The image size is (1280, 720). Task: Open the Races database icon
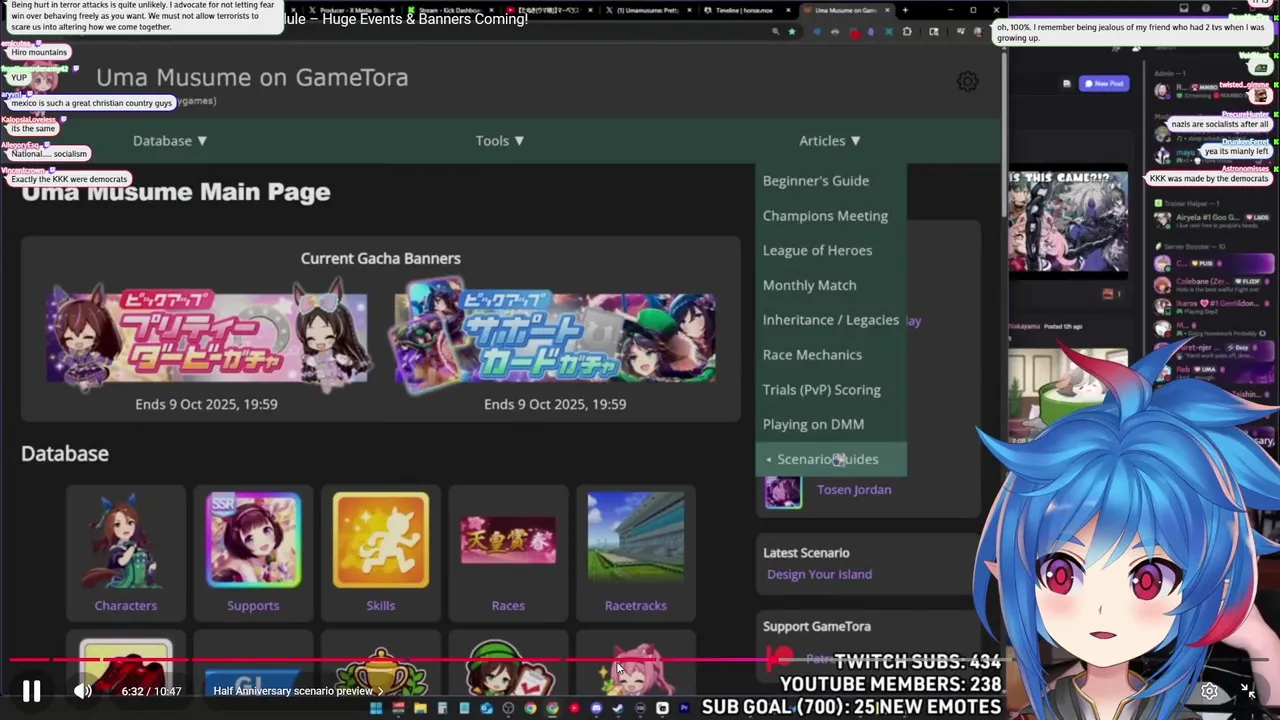click(x=508, y=552)
